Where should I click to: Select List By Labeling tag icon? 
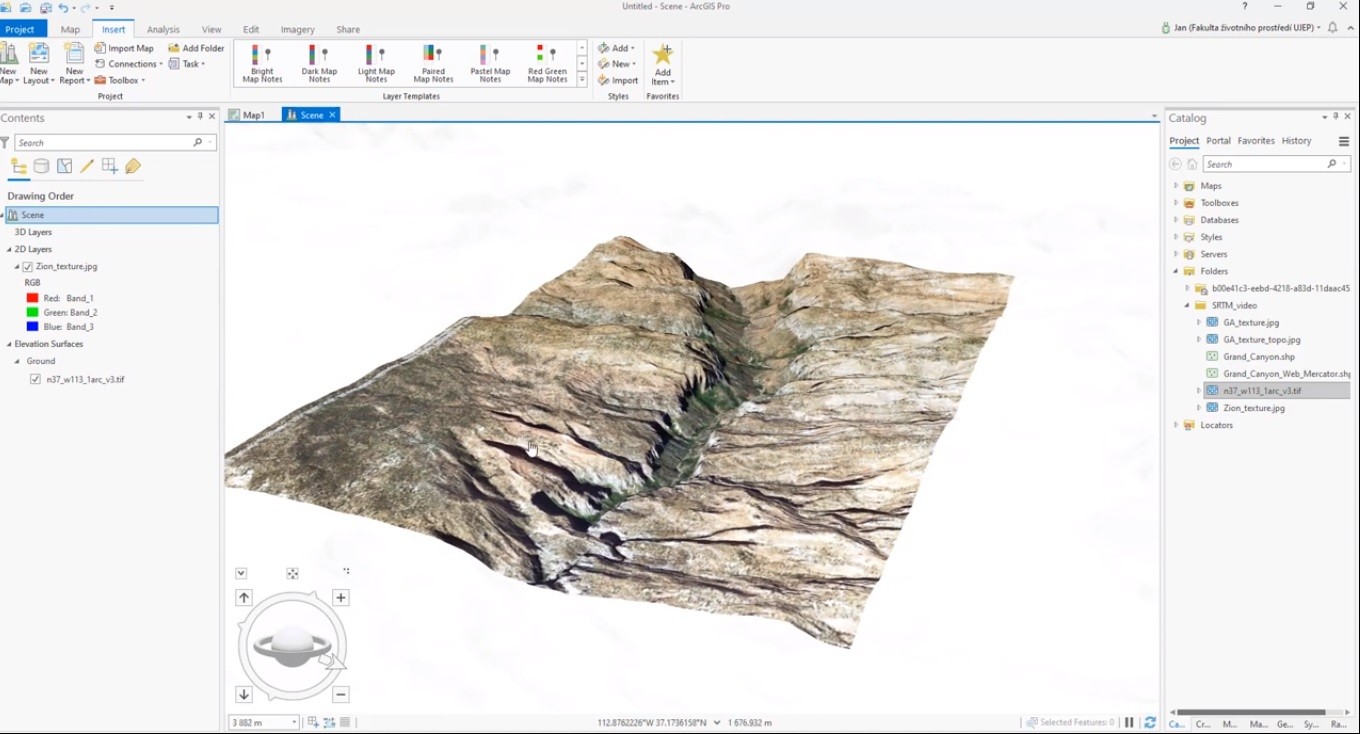[133, 167]
